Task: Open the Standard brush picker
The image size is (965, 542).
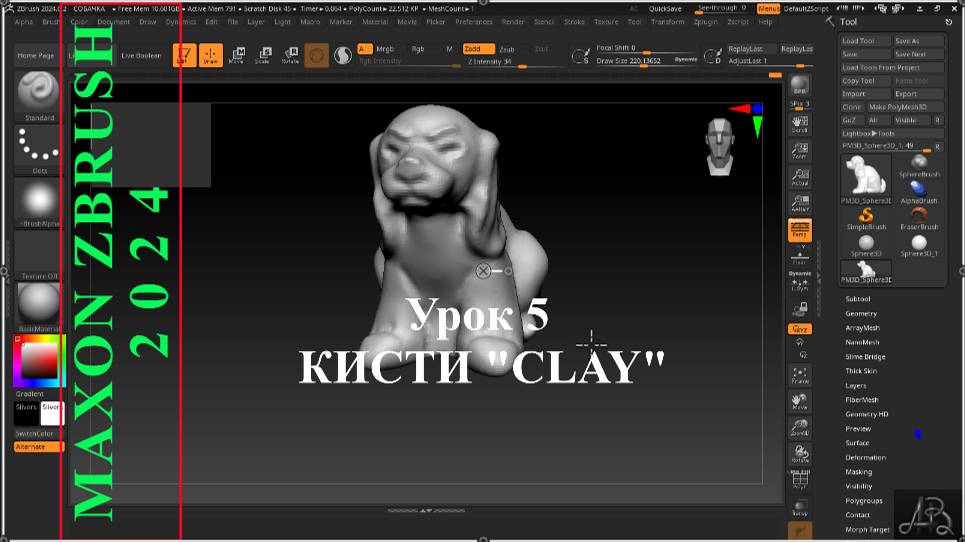Action: (39, 97)
